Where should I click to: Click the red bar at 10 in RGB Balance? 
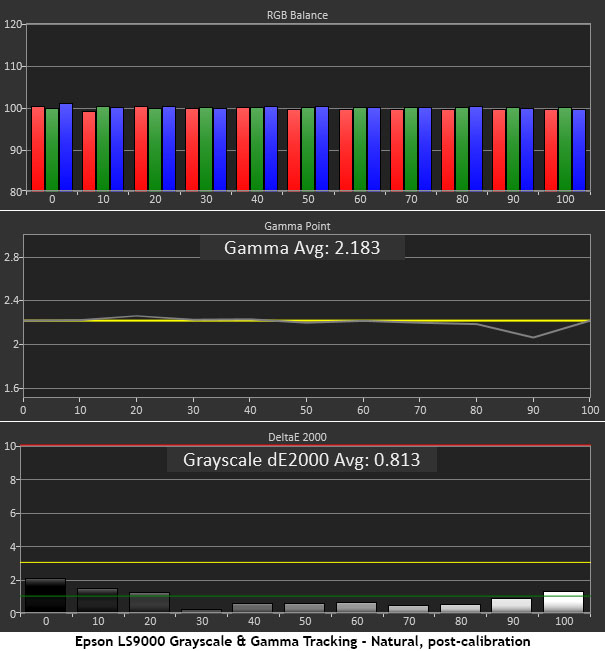89,150
